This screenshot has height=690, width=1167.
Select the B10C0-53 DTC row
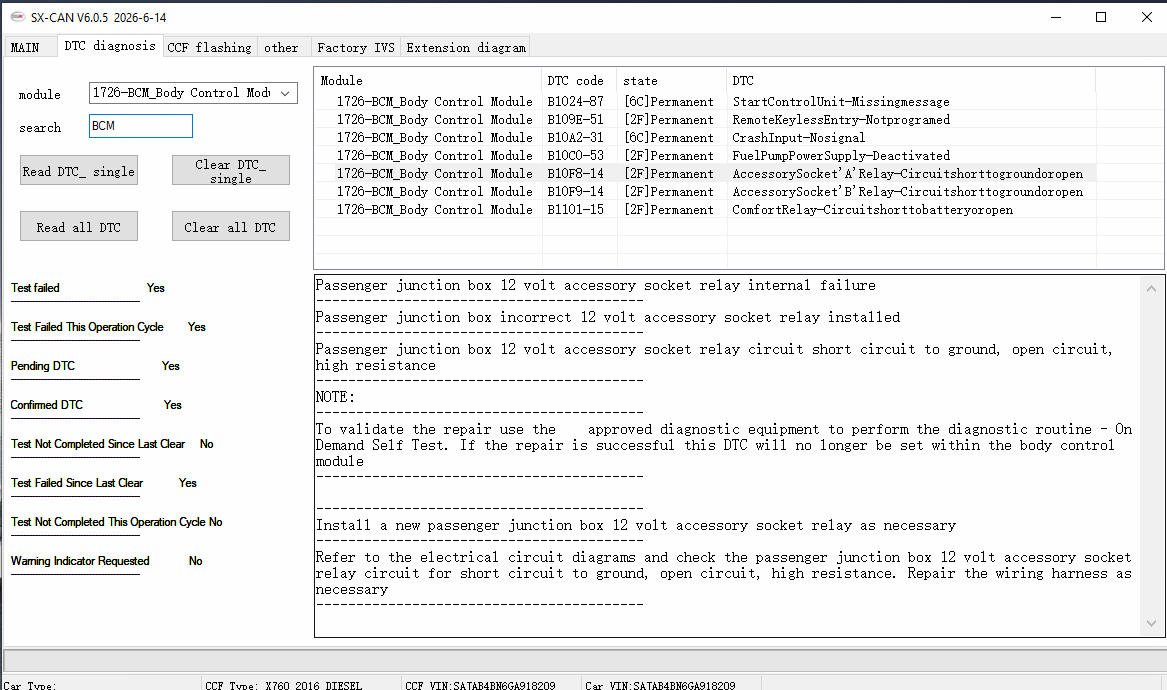(x=705, y=156)
